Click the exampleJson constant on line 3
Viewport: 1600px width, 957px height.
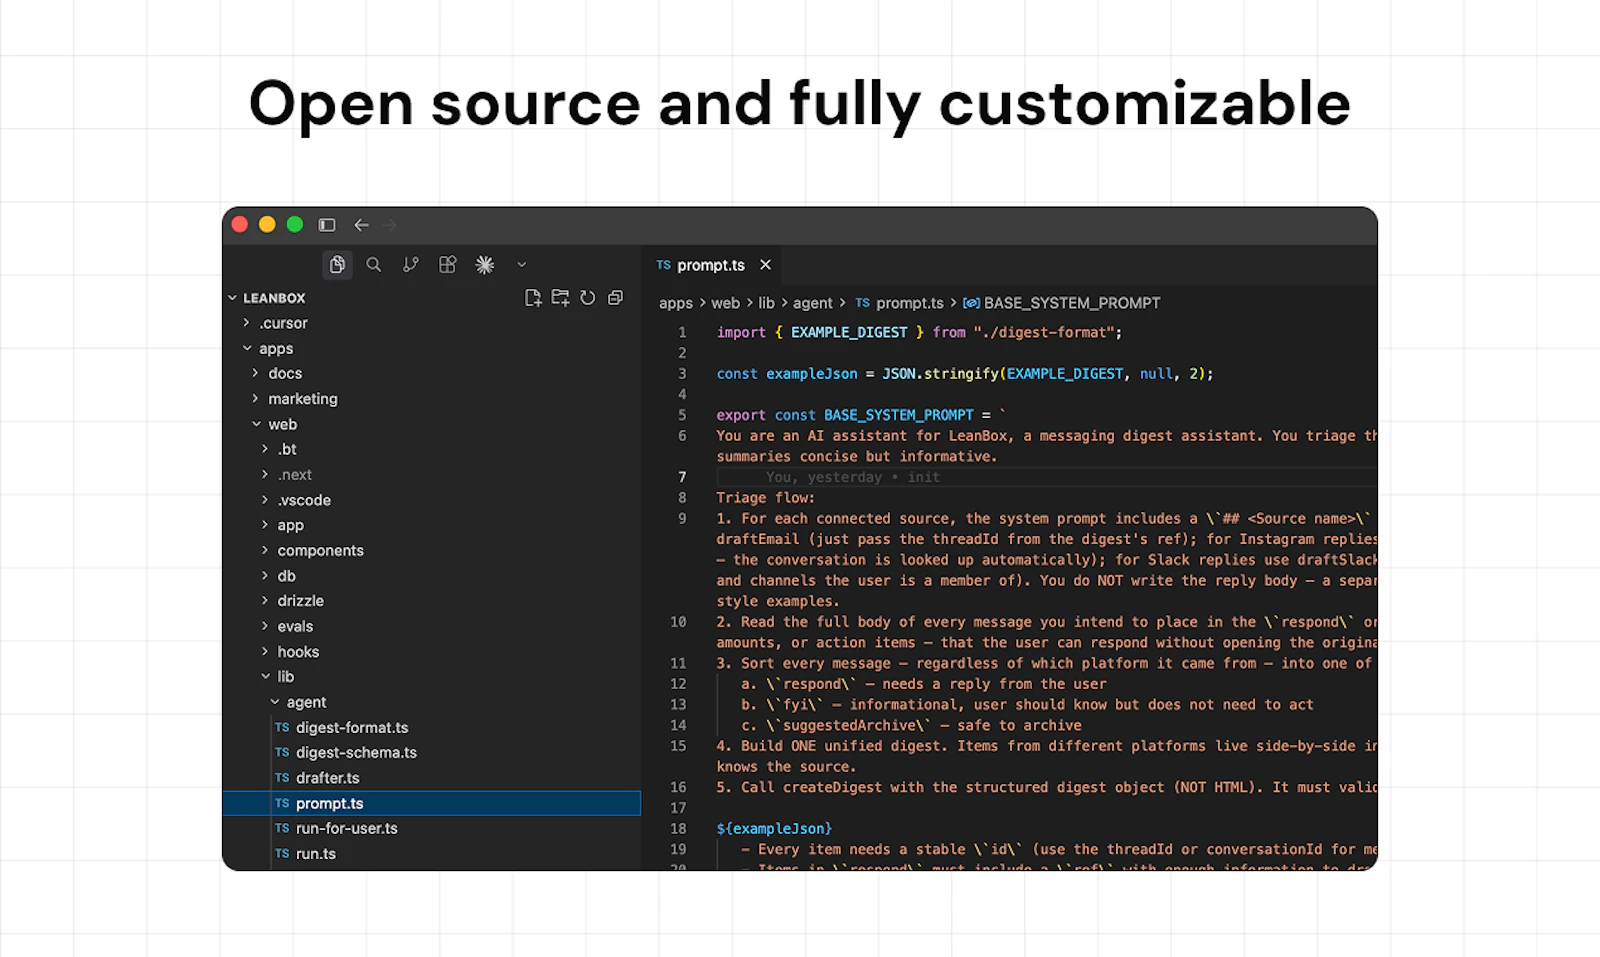tap(812, 374)
